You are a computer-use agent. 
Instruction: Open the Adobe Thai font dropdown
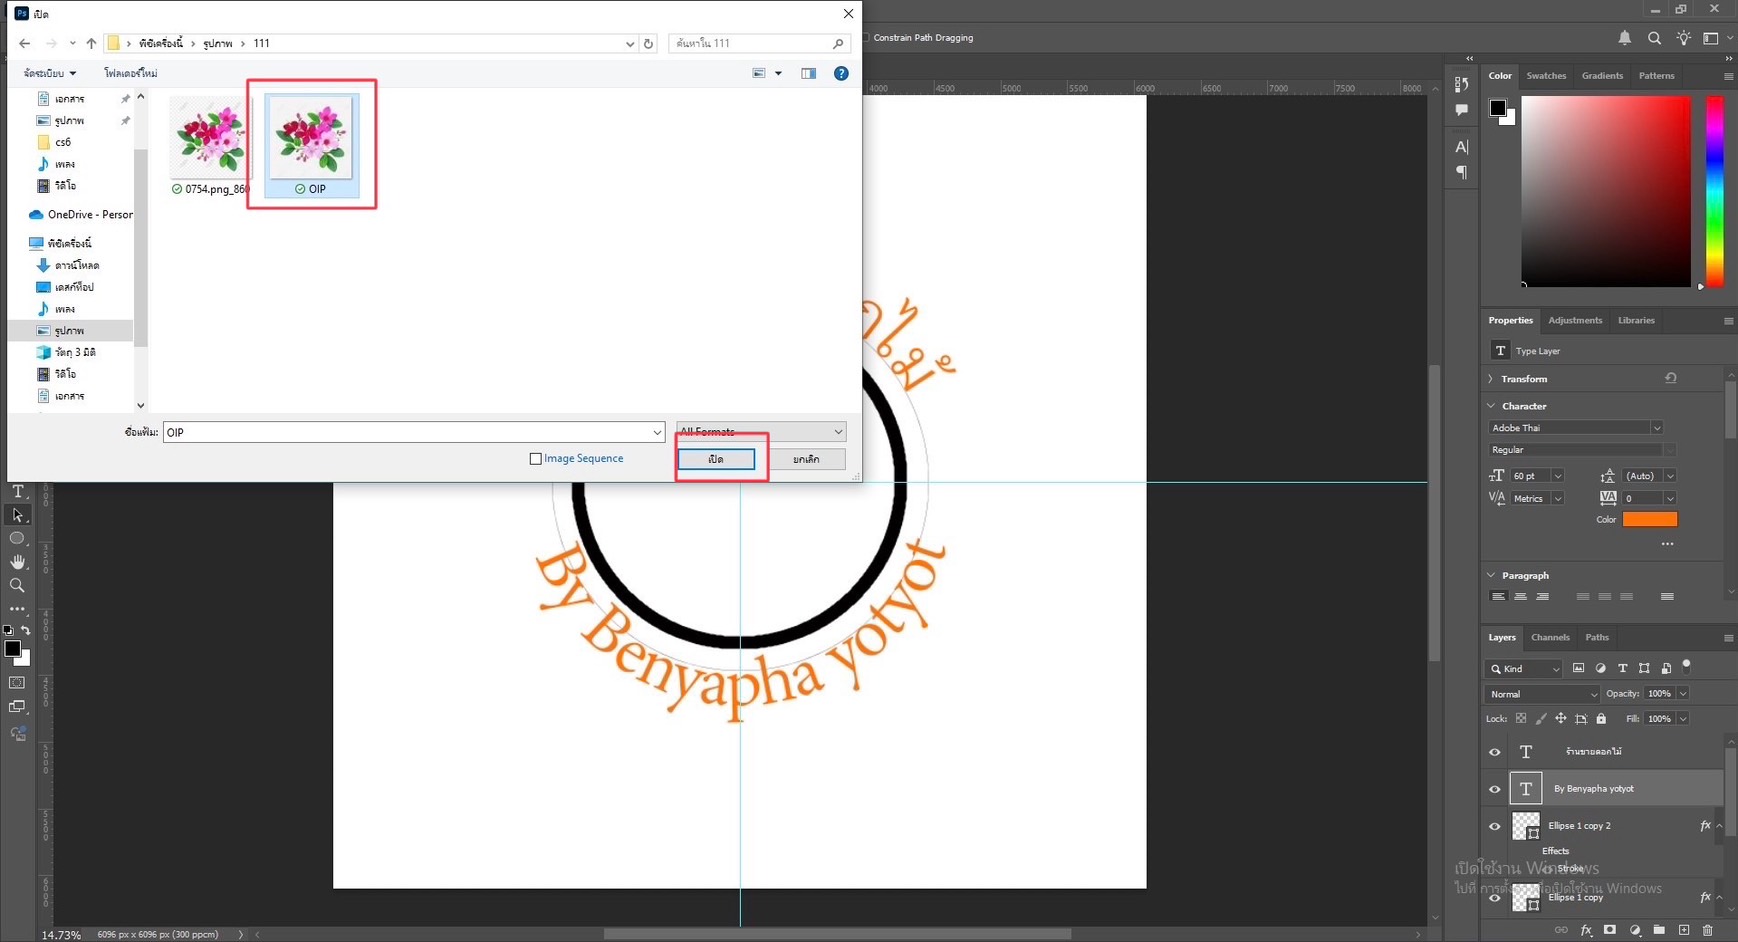point(1575,428)
